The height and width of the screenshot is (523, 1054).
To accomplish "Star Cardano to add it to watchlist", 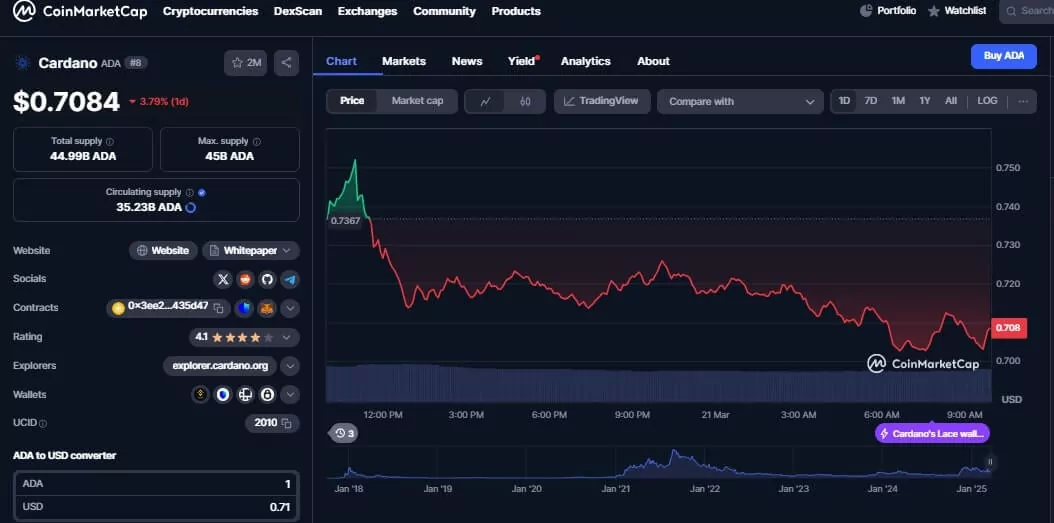I will click(245, 63).
